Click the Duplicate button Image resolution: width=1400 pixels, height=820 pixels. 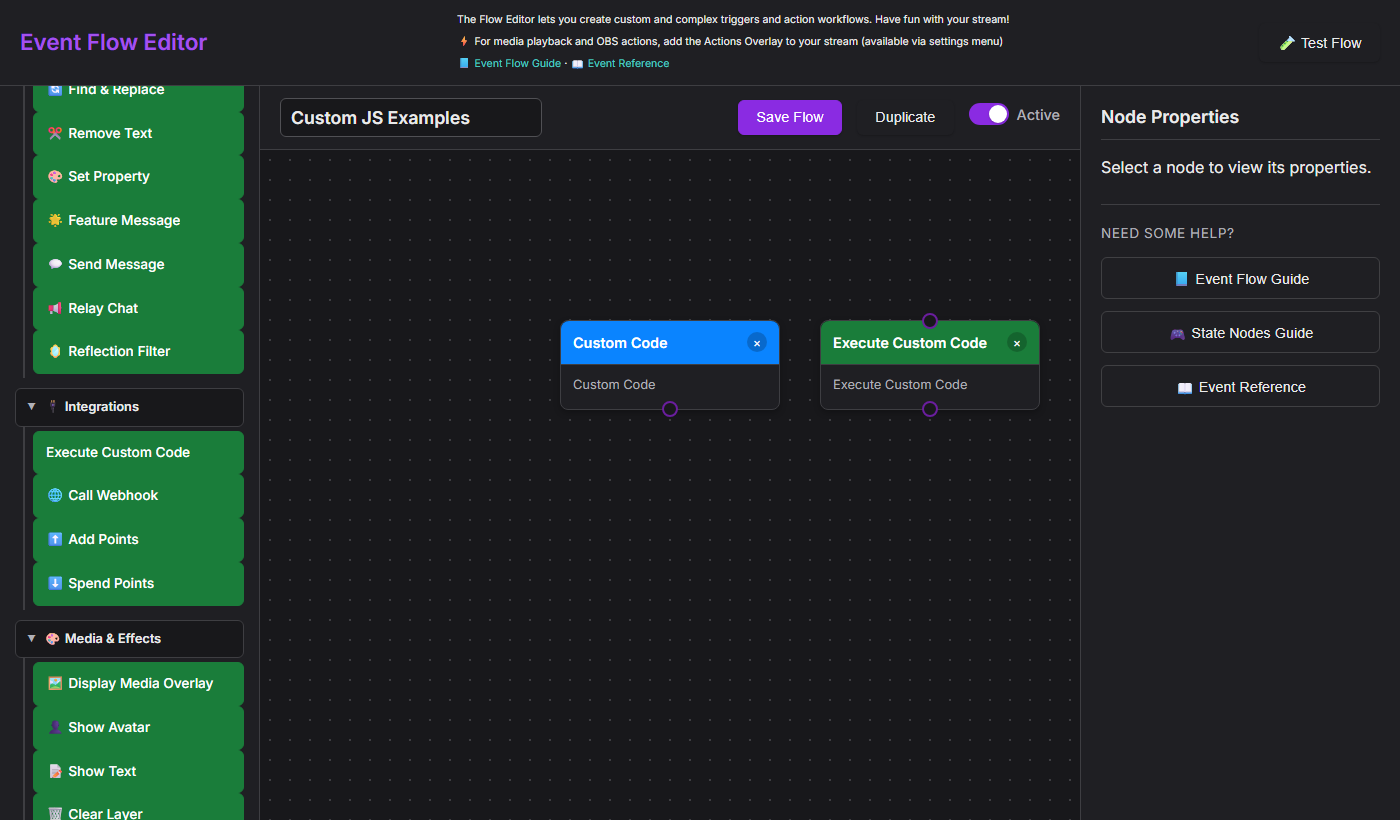click(x=905, y=117)
